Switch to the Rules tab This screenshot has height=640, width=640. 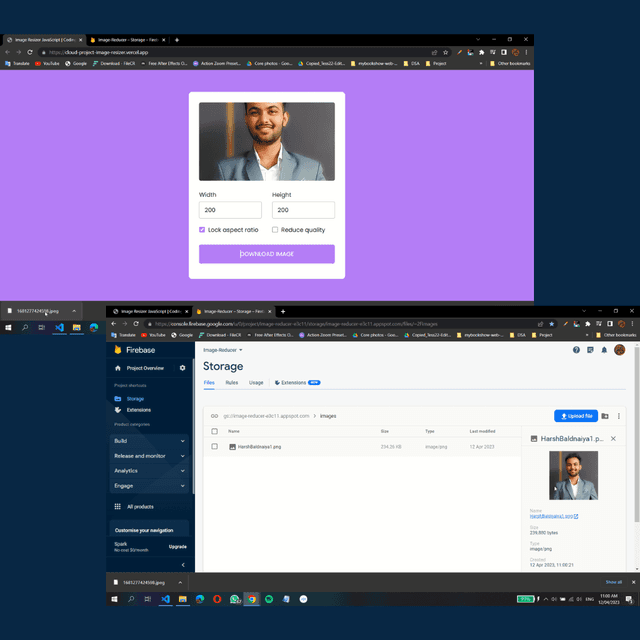231,383
